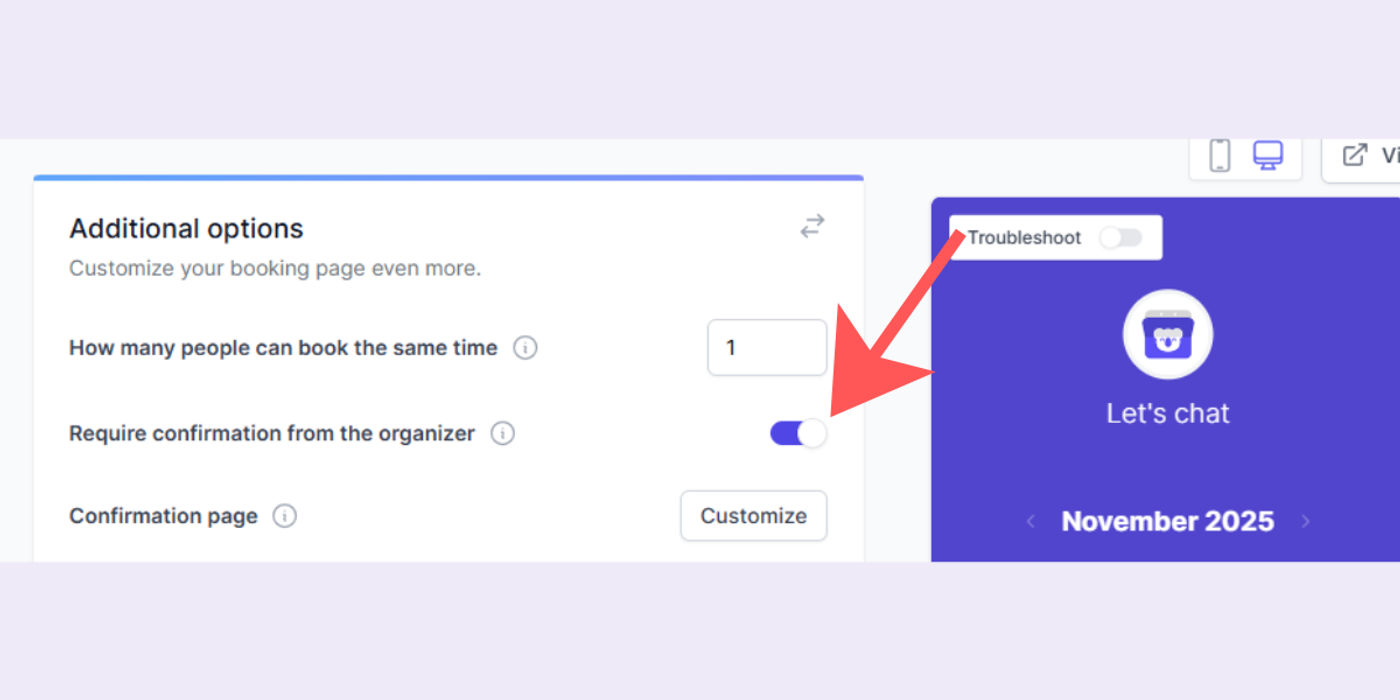View info about booking capacity limit
Image resolution: width=1400 pixels, height=700 pixels.
(x=525, y=347)
